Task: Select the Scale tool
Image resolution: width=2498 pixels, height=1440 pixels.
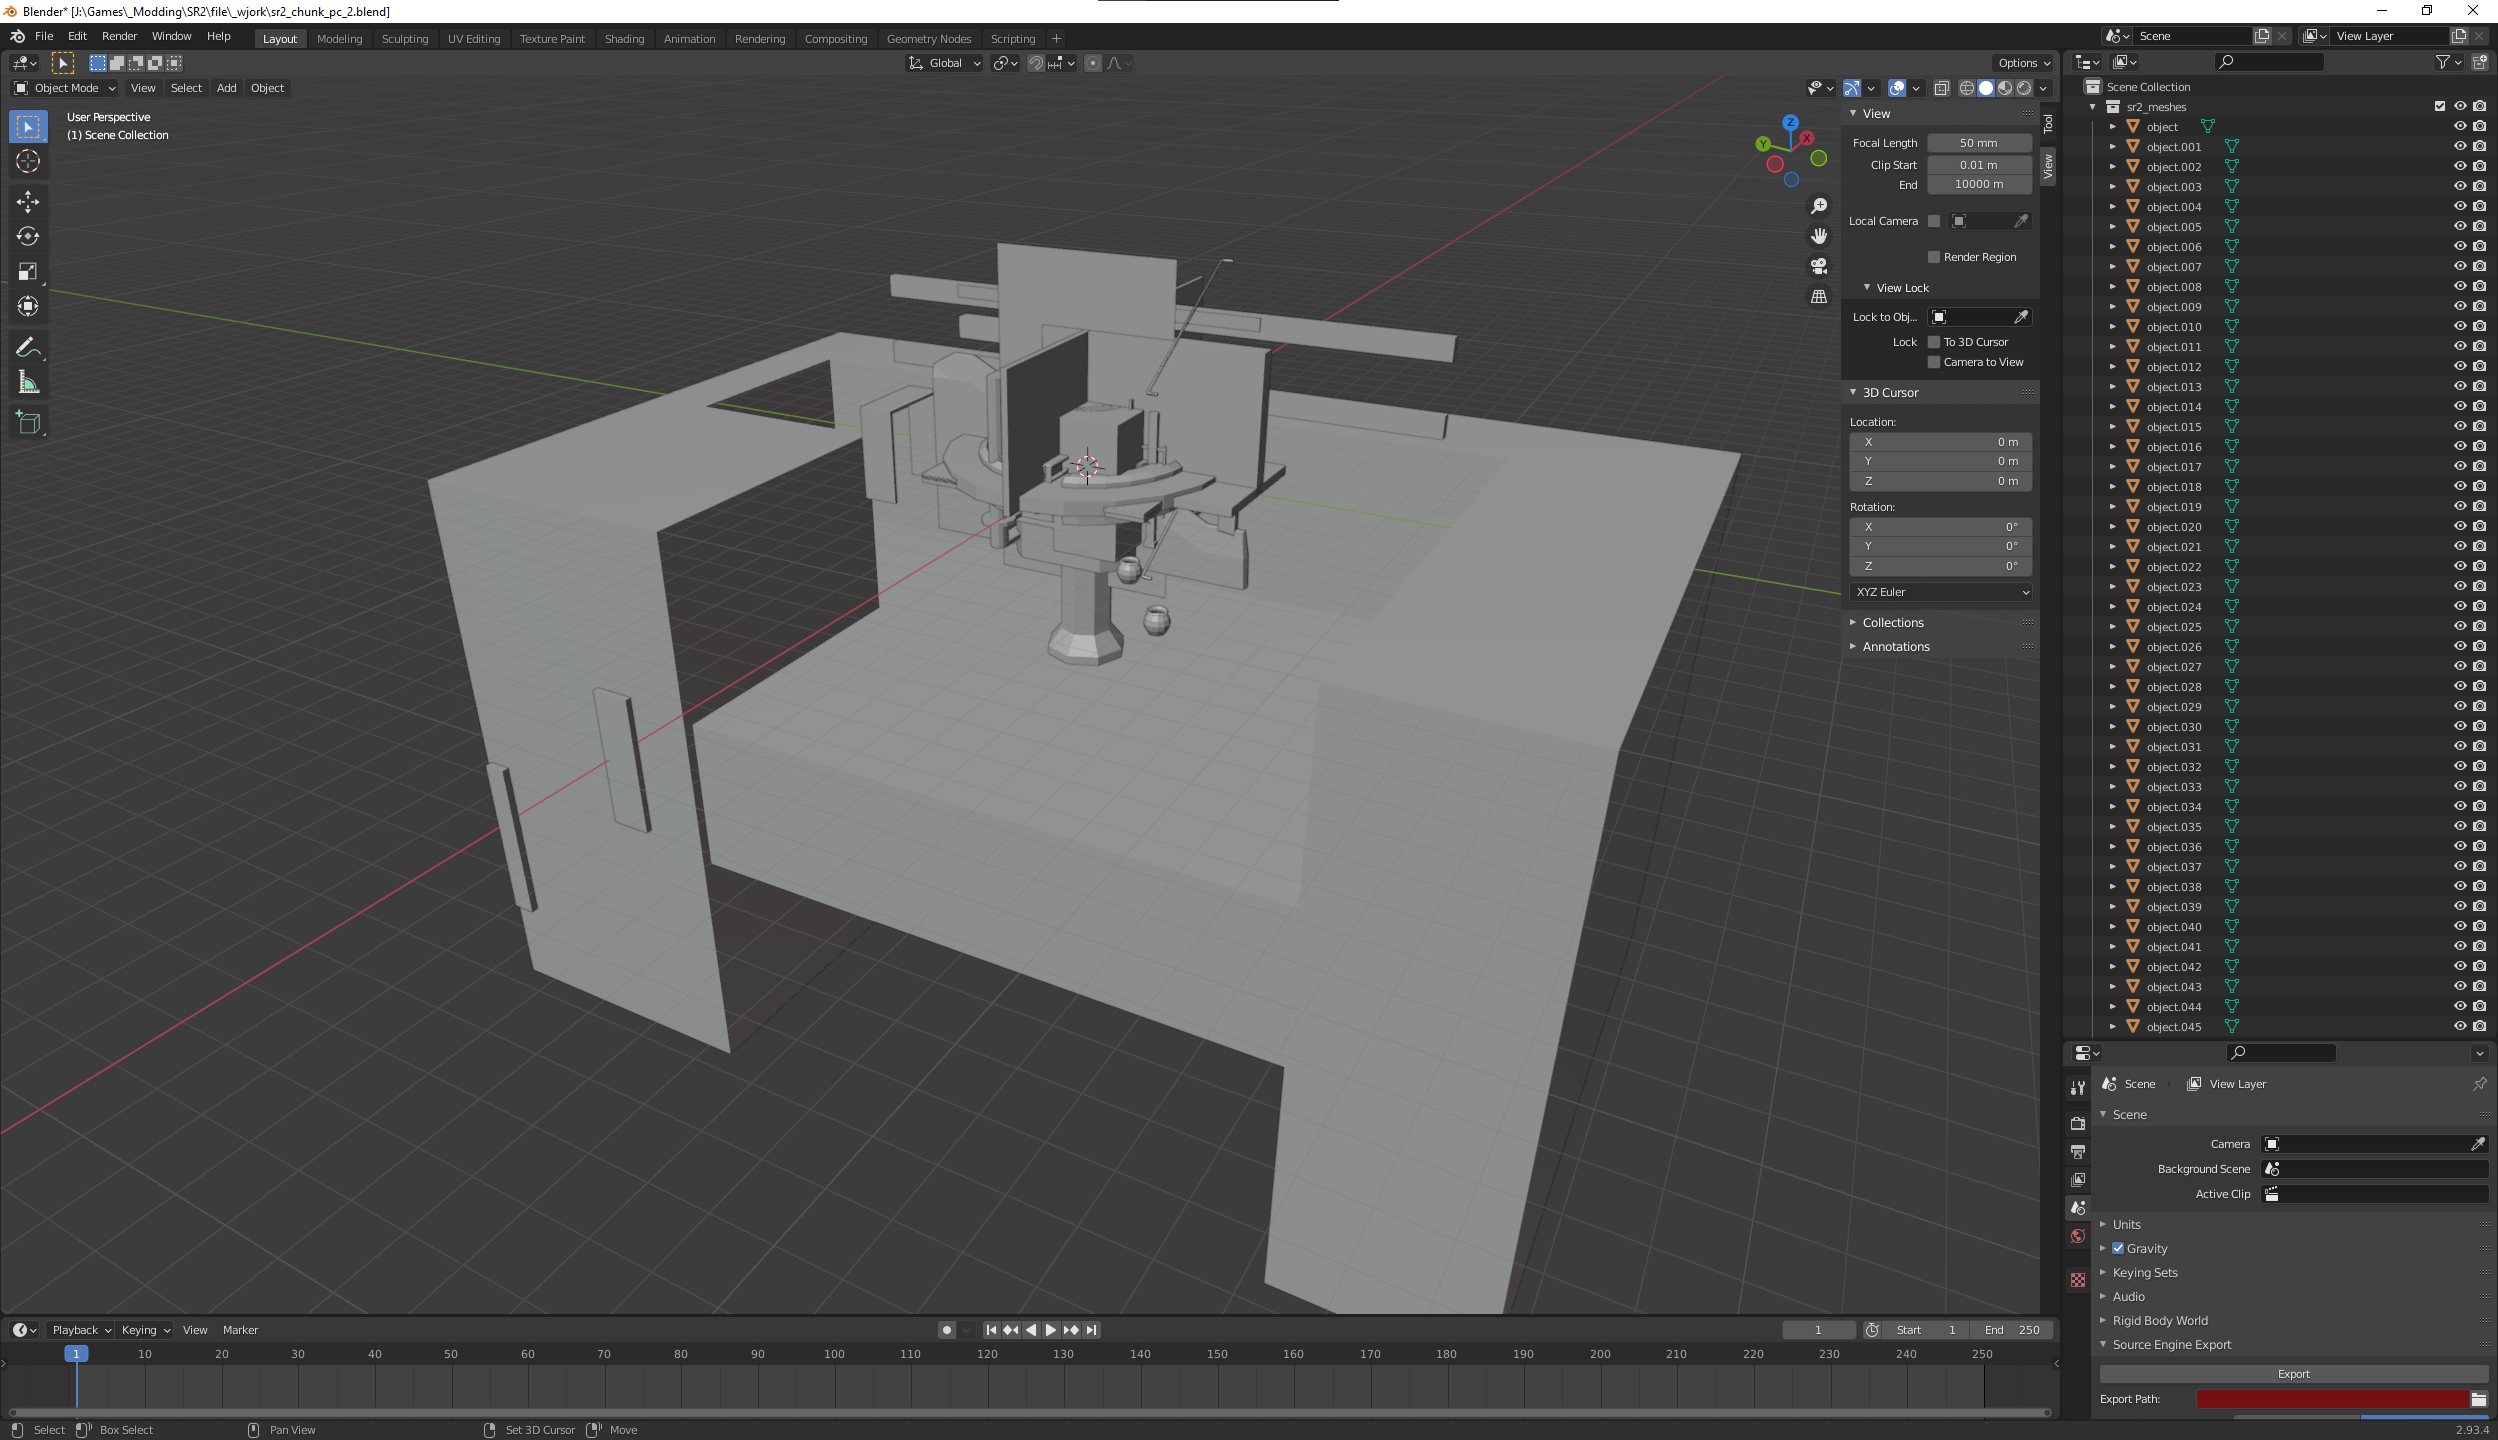Action: [28, 272]
